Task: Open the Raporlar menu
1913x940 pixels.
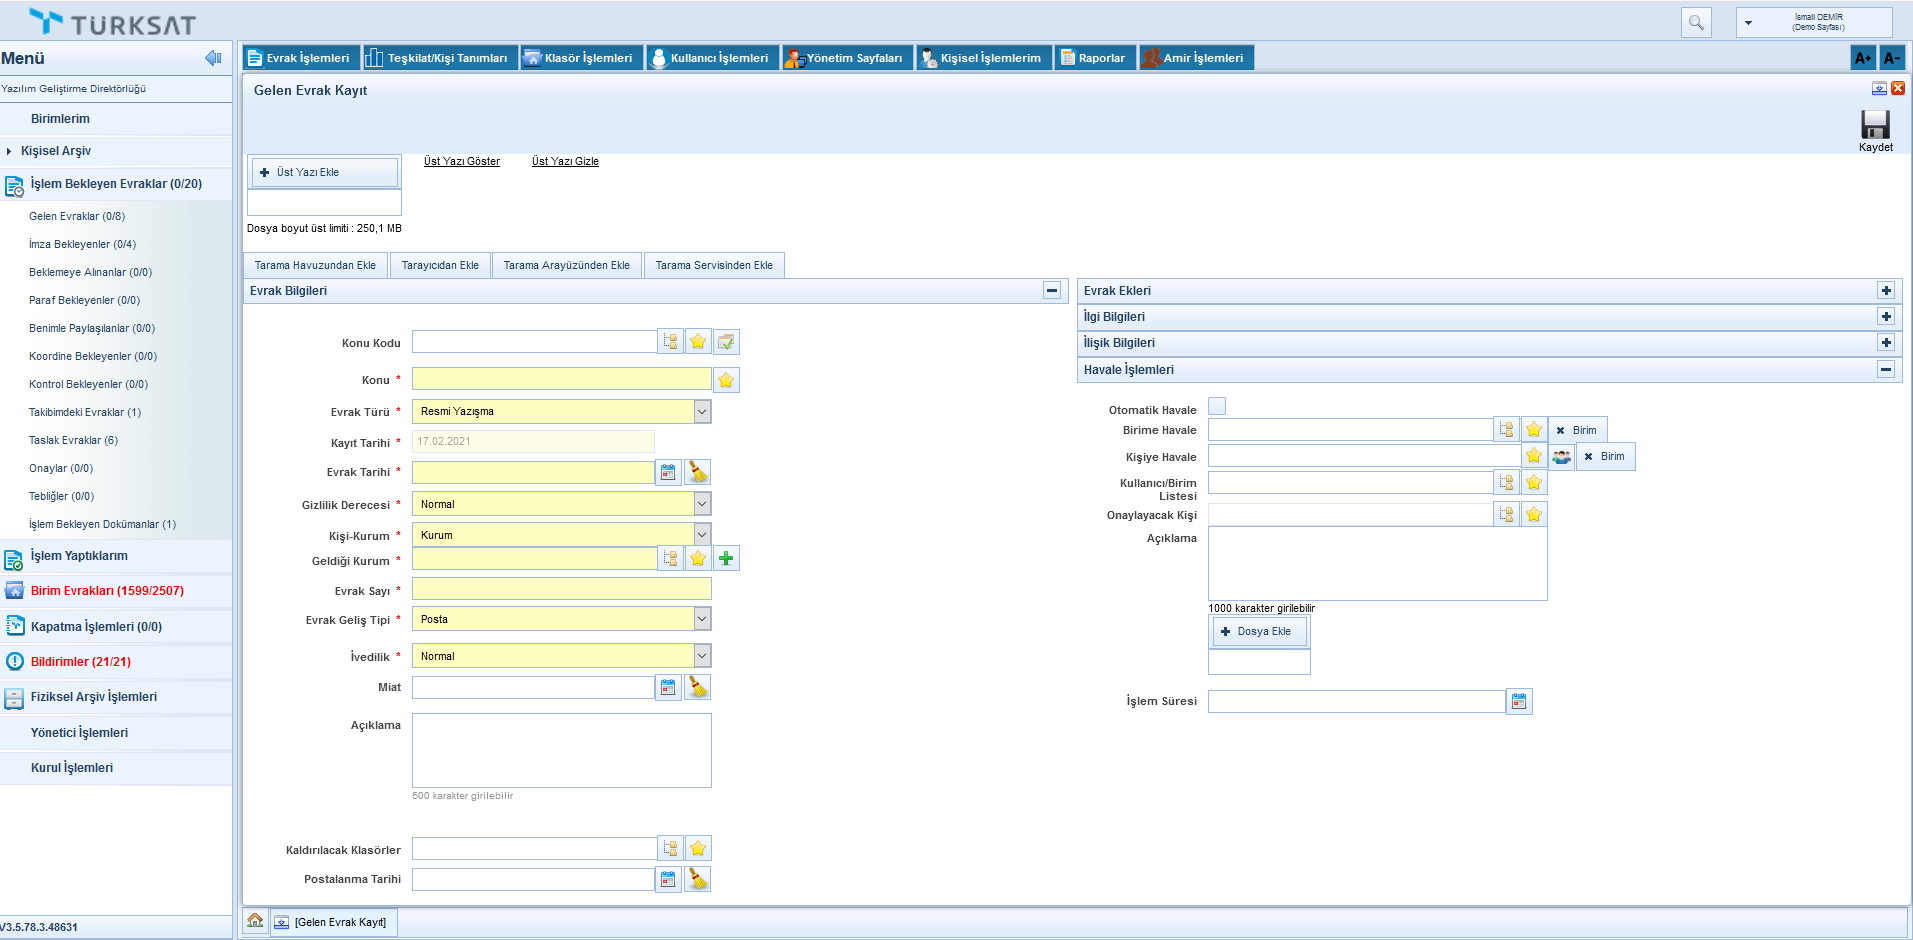Action: [x=1094, y=58]
